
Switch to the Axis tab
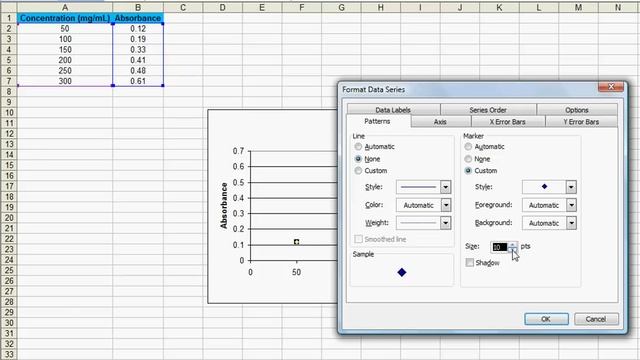tap(440, 122)
